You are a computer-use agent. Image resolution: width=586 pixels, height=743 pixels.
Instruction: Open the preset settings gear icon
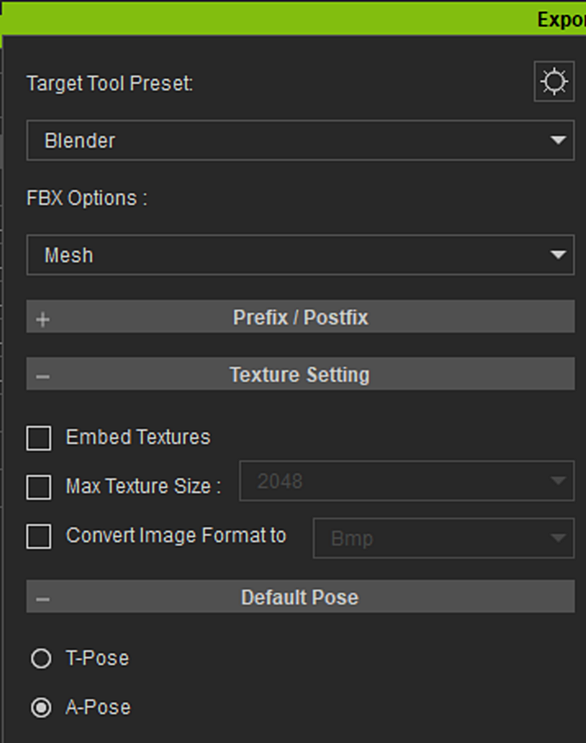554,82
